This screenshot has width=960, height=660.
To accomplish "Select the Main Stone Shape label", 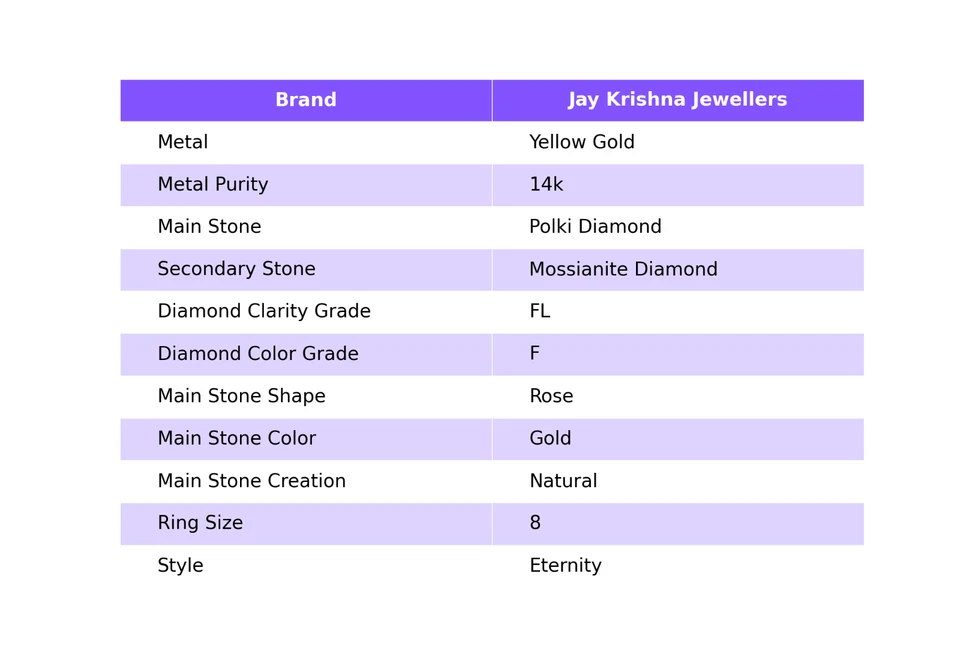I will point(241,396).
